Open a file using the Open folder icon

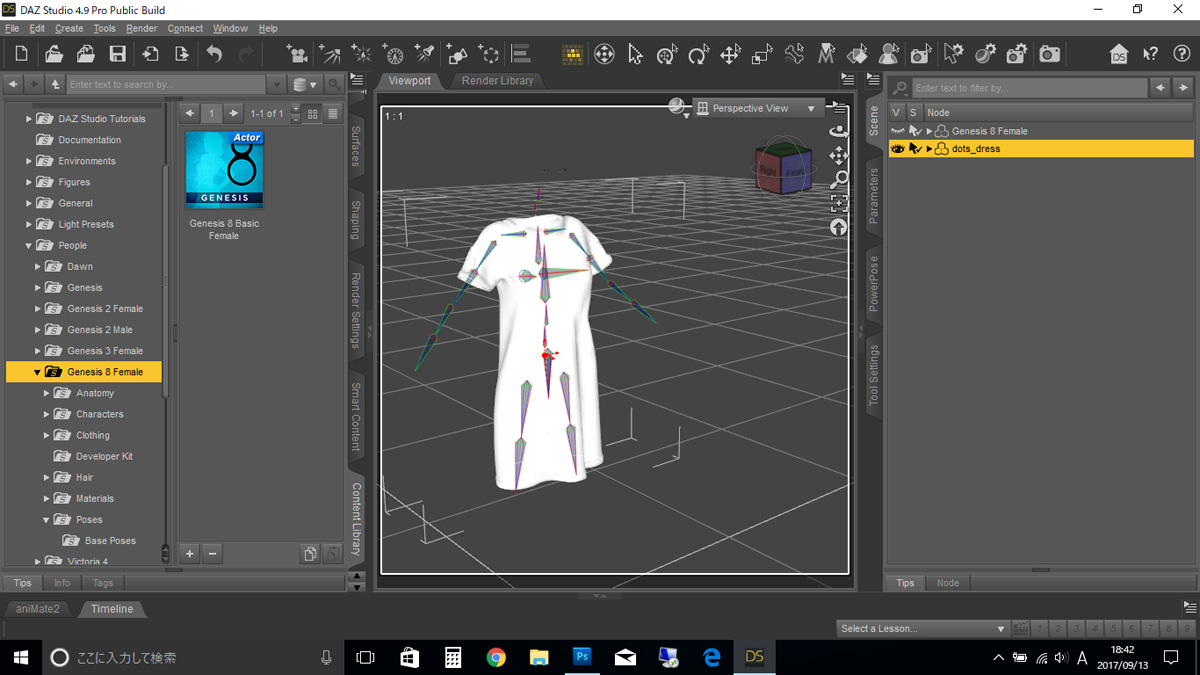pyautogui.click(x=54, y=54)
